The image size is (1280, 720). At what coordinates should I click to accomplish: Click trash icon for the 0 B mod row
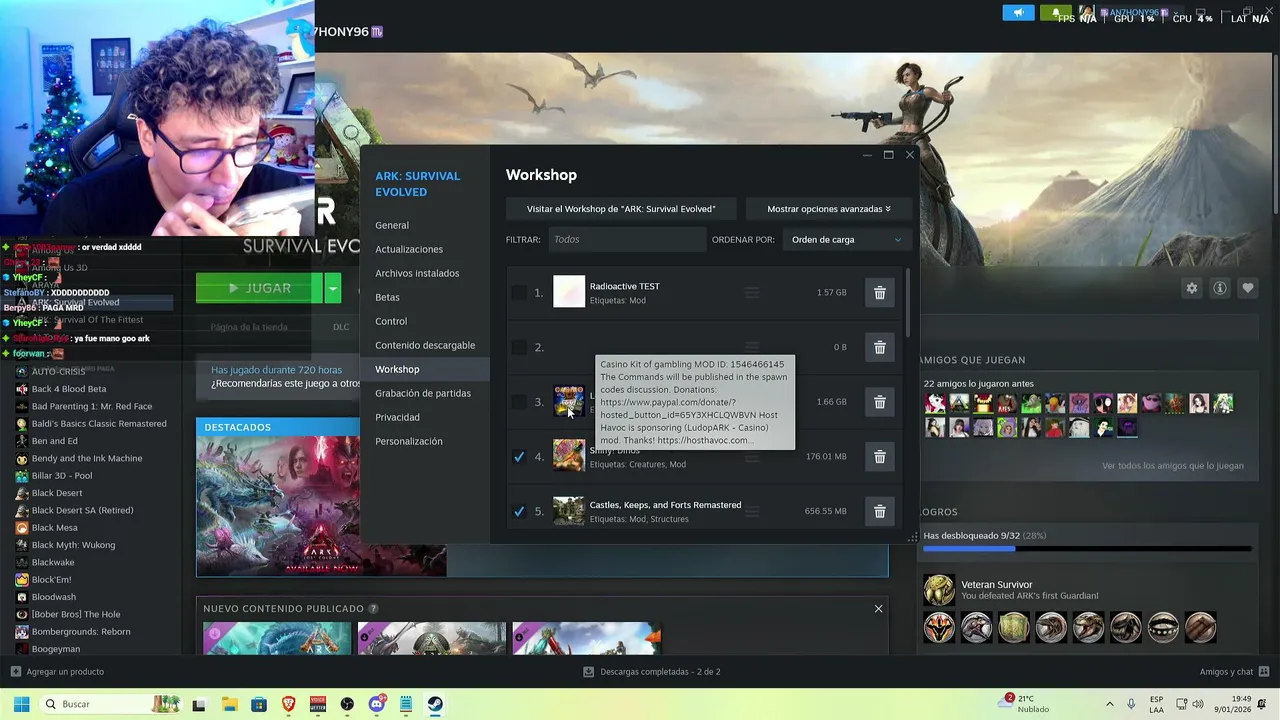coord(880,347)
